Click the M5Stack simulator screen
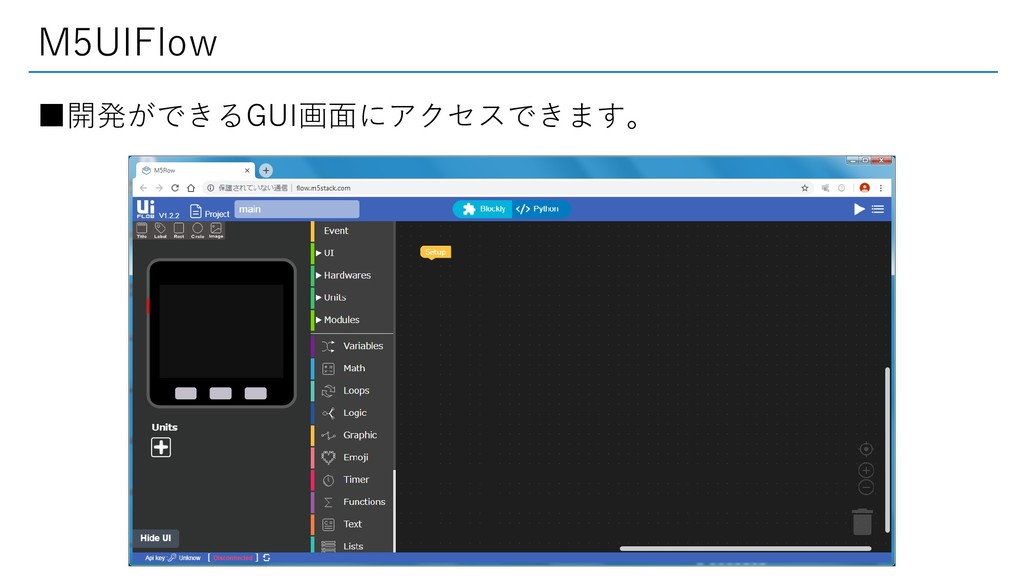 pyautogui.click(x=221, y=330)
